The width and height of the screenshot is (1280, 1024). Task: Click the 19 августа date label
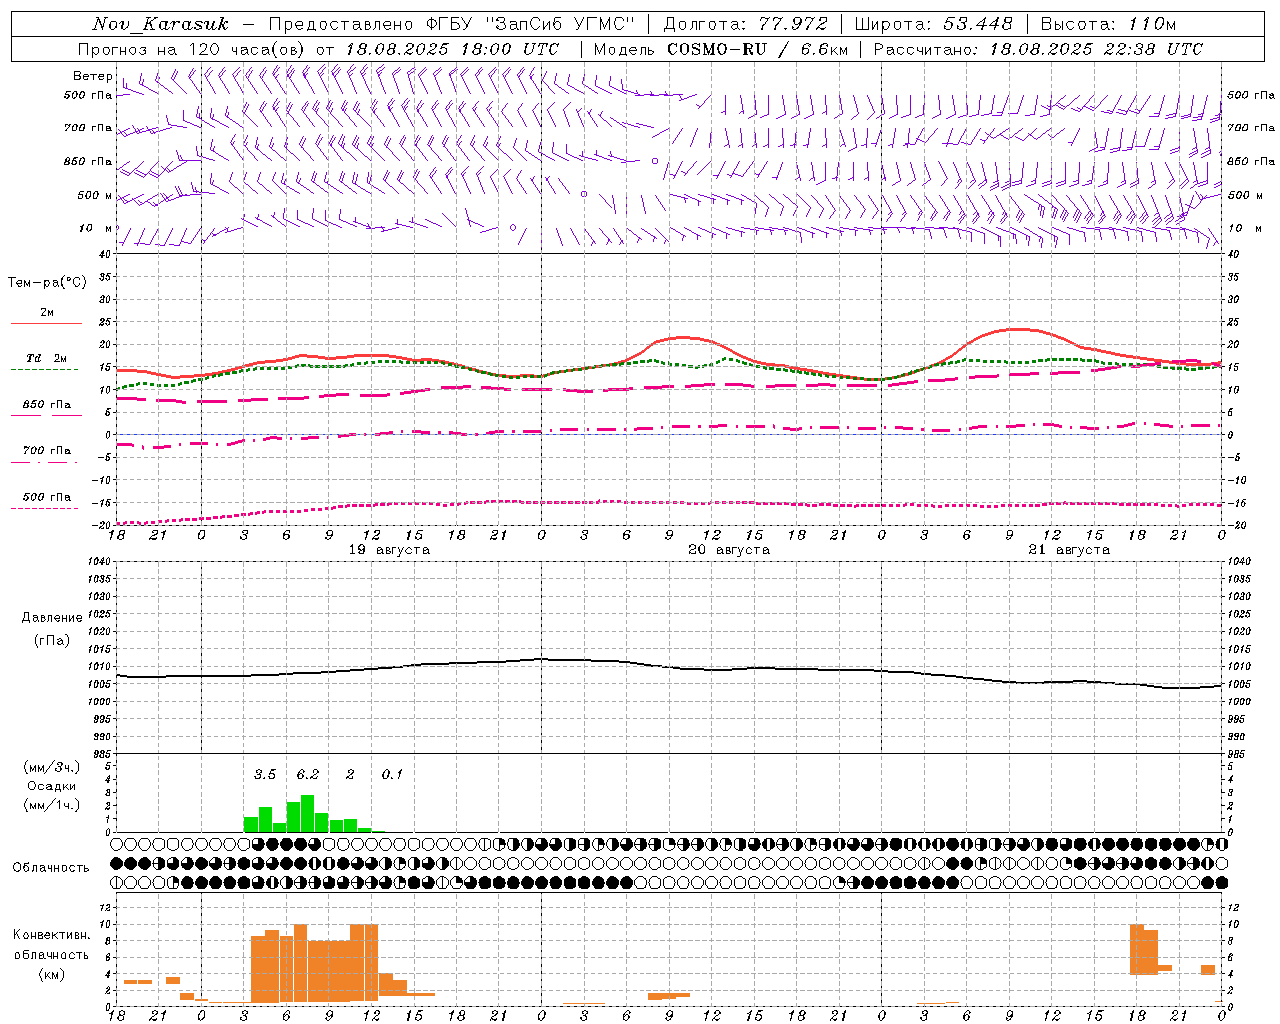click(x=389, y=550)
